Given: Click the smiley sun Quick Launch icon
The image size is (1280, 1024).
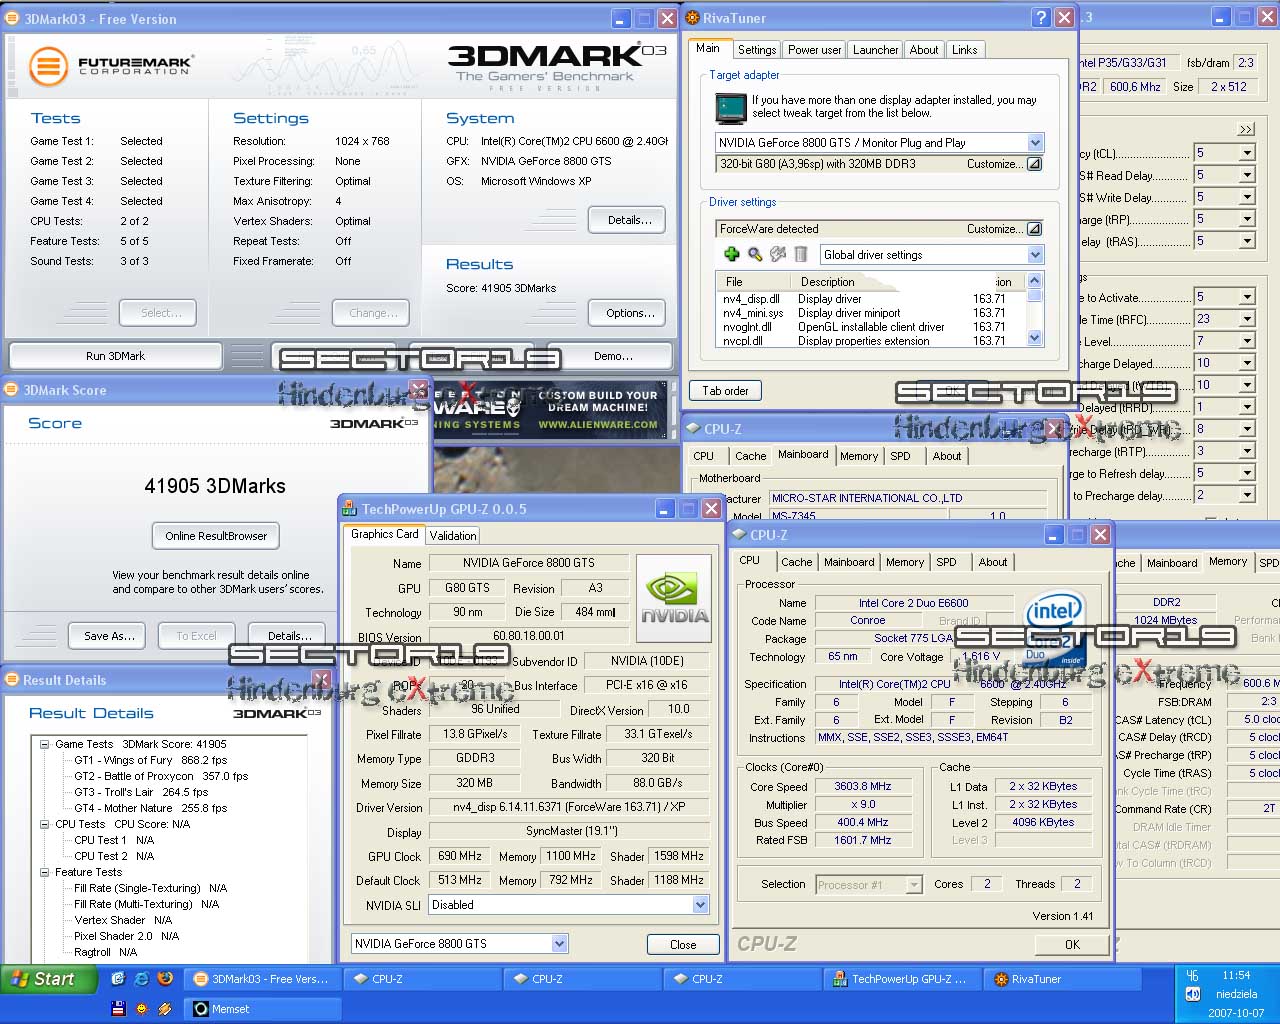Looking at the screenshot, I should pos(142,1008).
